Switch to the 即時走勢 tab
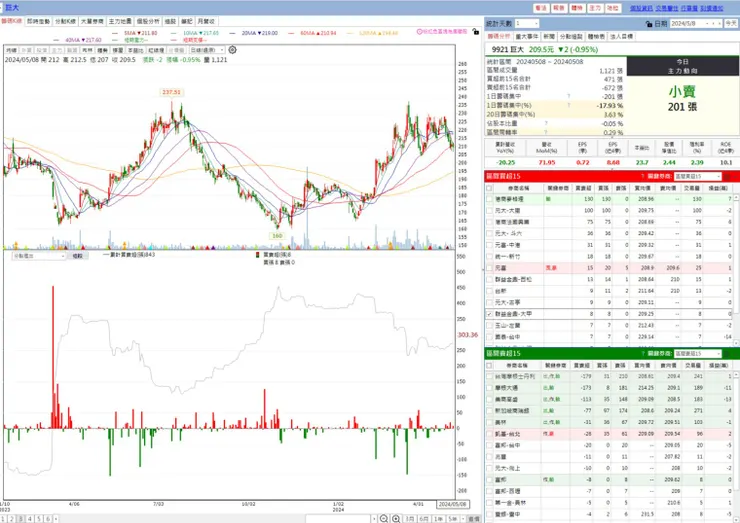Image resolution: width=740 pixels, height=523 pixels. (38, 21)
